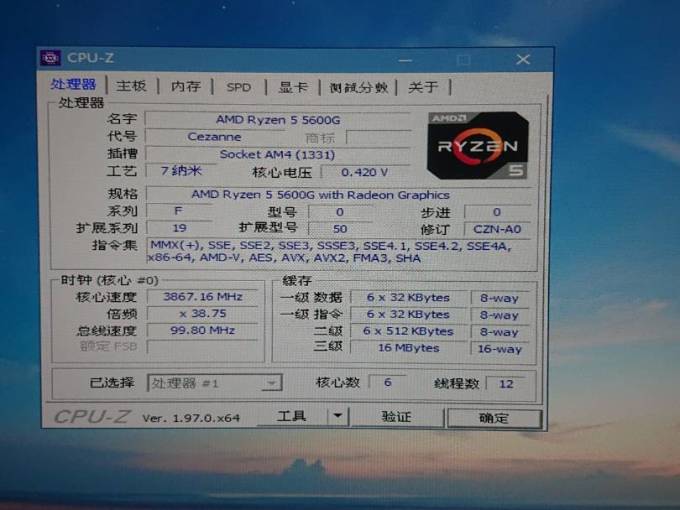
Task: Open the 关于 tab
Action: click(423, 87)
